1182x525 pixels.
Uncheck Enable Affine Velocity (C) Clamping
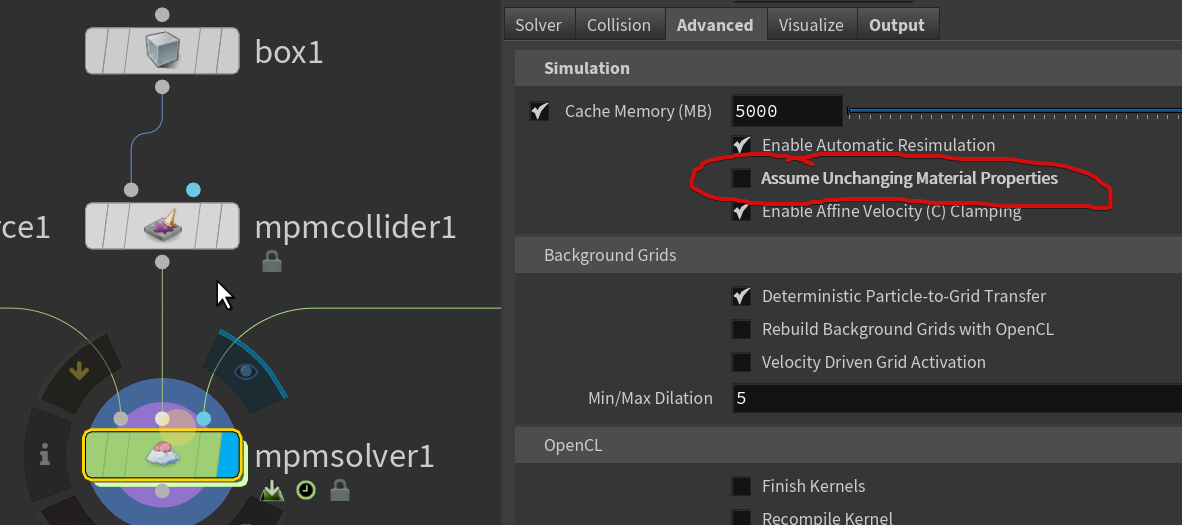point(742,211)
